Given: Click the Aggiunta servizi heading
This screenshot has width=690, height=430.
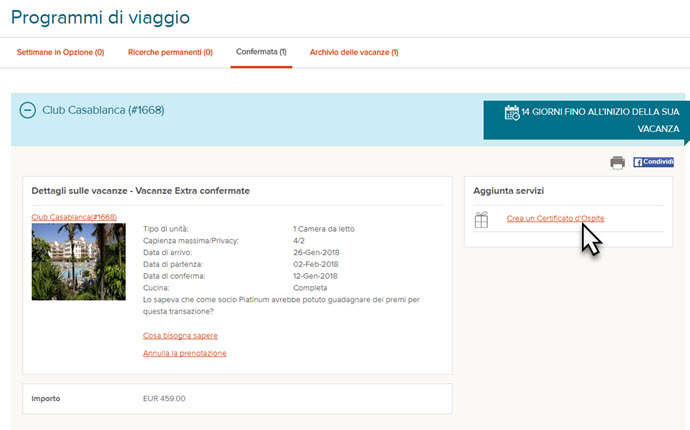Looking at the screenshot, I should pyautogui.click(x=509, y=191).
